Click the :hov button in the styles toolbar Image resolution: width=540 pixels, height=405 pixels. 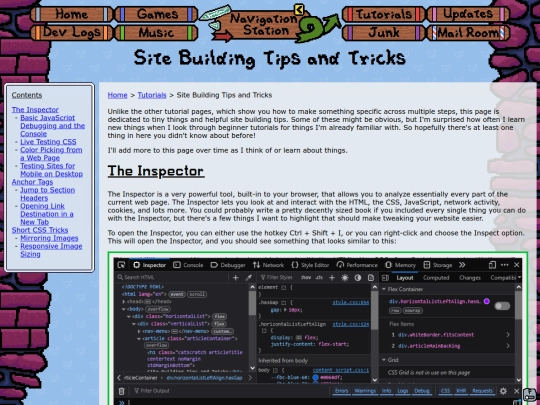(306, 278)
